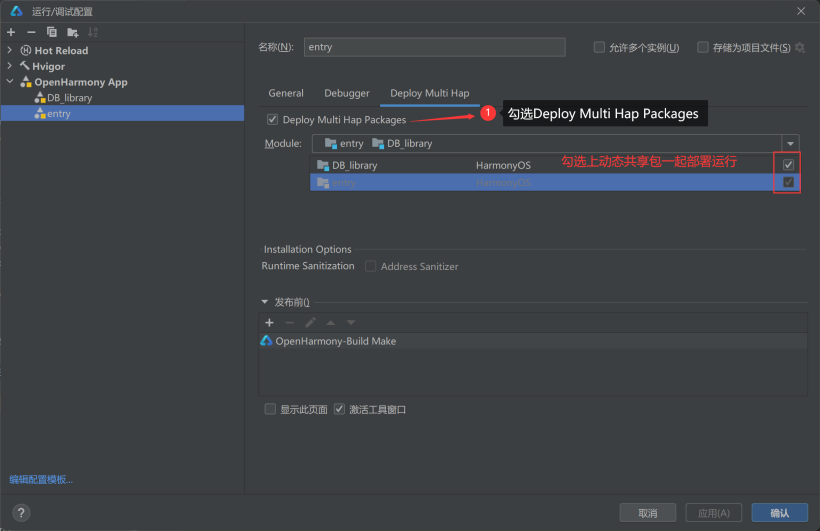Open the 编辑配置模板 link

(x=41, y=479)
